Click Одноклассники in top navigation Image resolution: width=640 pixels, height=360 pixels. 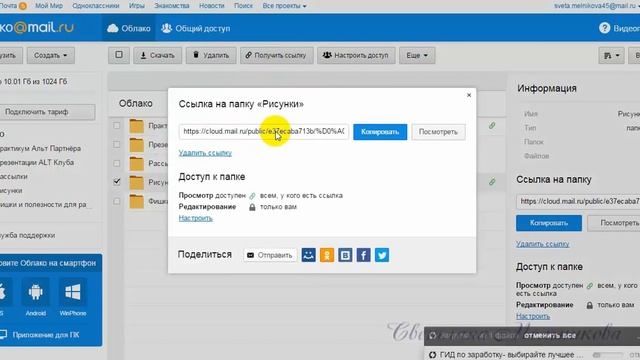click(96, 6)
